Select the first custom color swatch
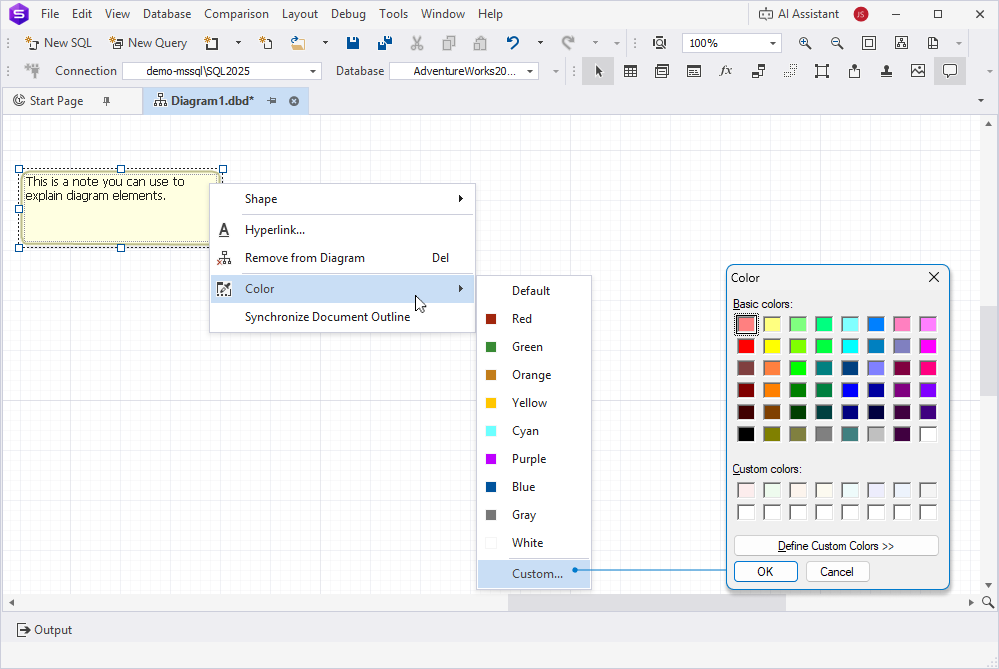The image size is (999, 669). [746, 490]
